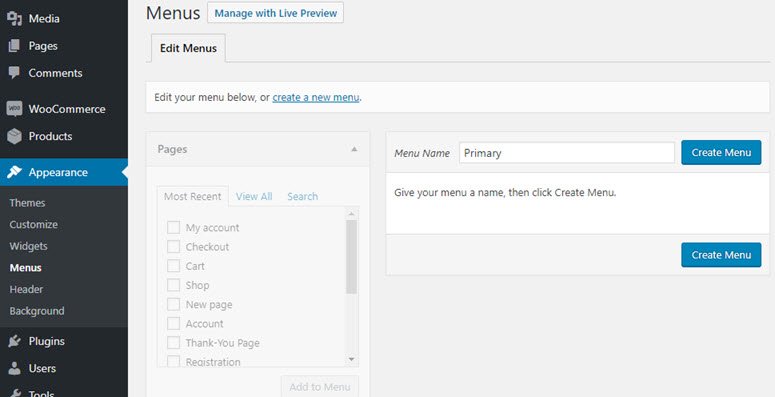Click pages list scrollbar up arrow
The image size is (775, 397).
click(351, 214)
